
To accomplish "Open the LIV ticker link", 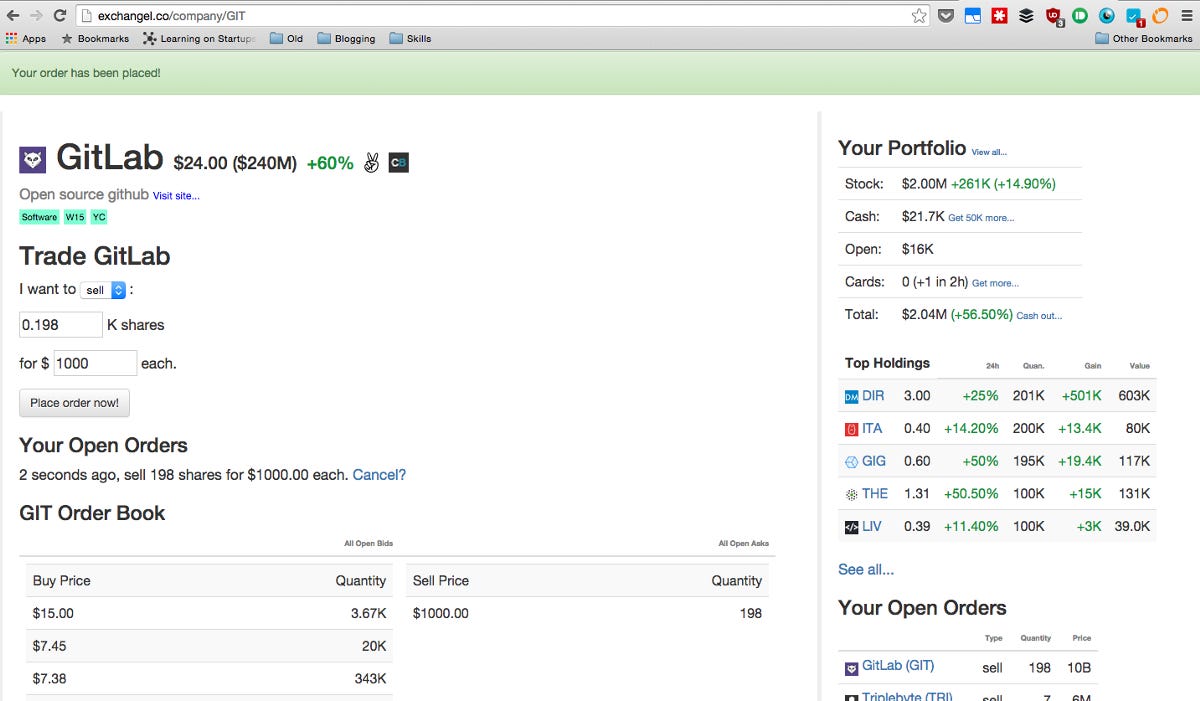I will pos(872,527).
